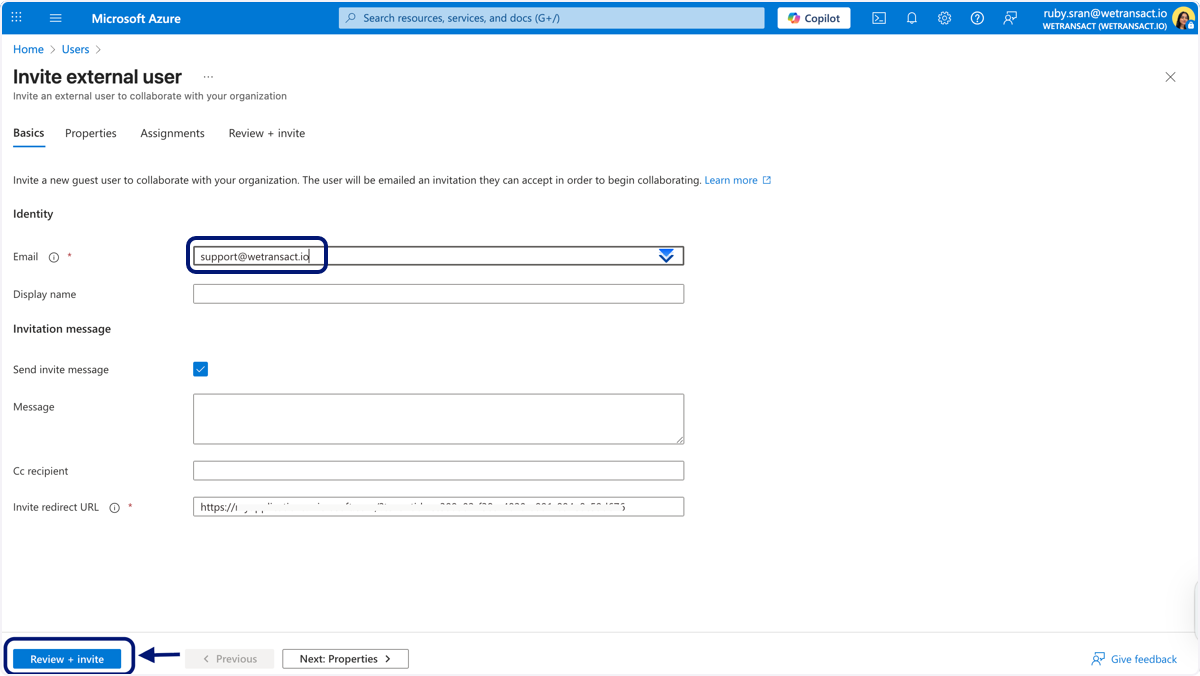This screenshot has width=1200, height=676.
Task: Open the ellipsis menu next to Invite external user
Action: click(x=208, y=77)
